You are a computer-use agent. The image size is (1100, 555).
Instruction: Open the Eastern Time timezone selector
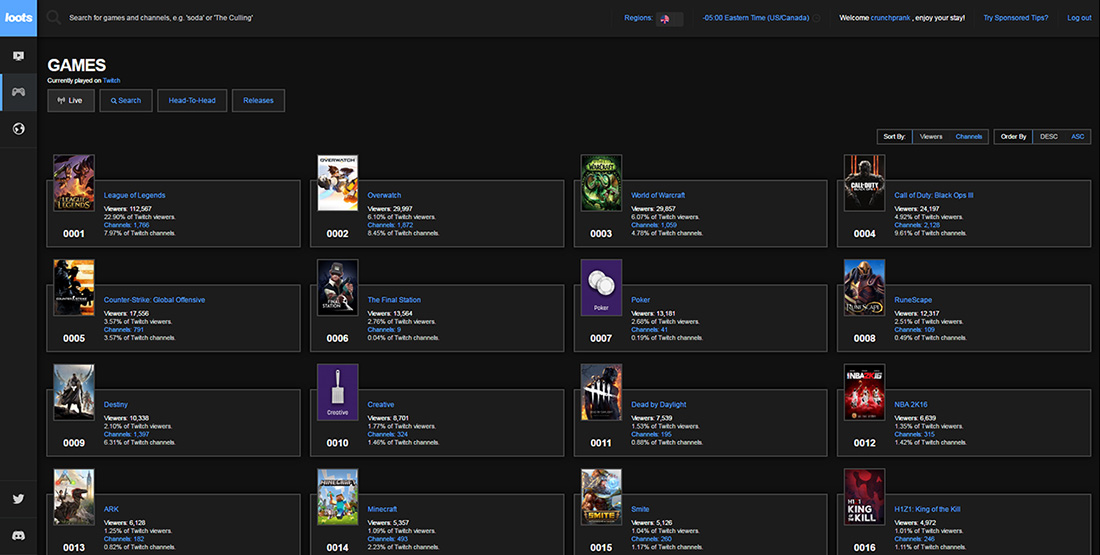tap(756, 18)
